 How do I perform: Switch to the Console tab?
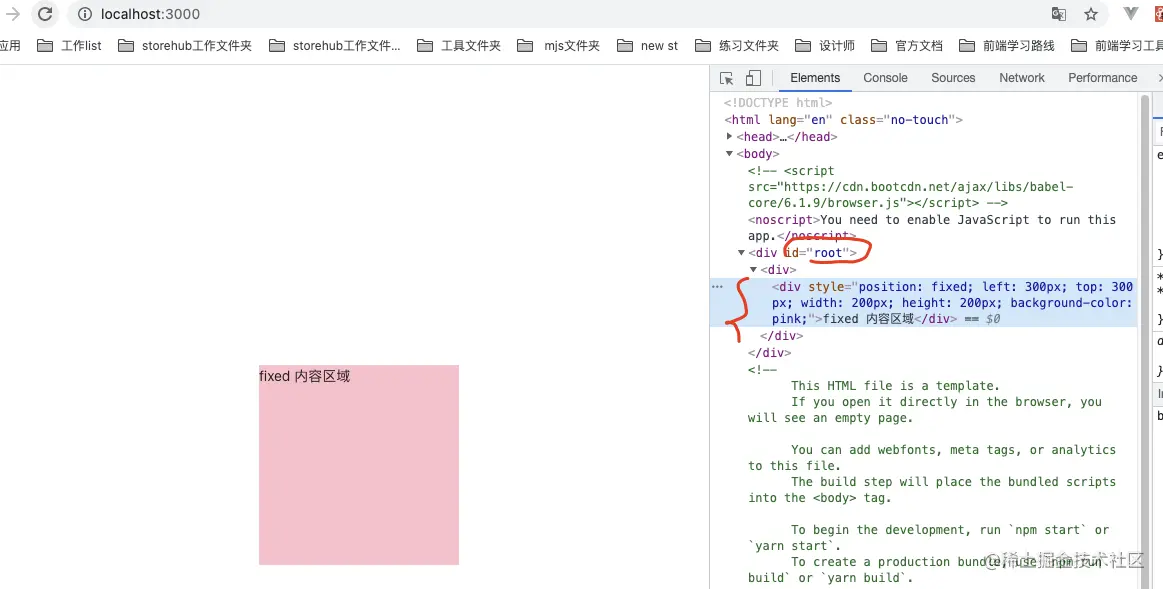(x=885, y=78)
